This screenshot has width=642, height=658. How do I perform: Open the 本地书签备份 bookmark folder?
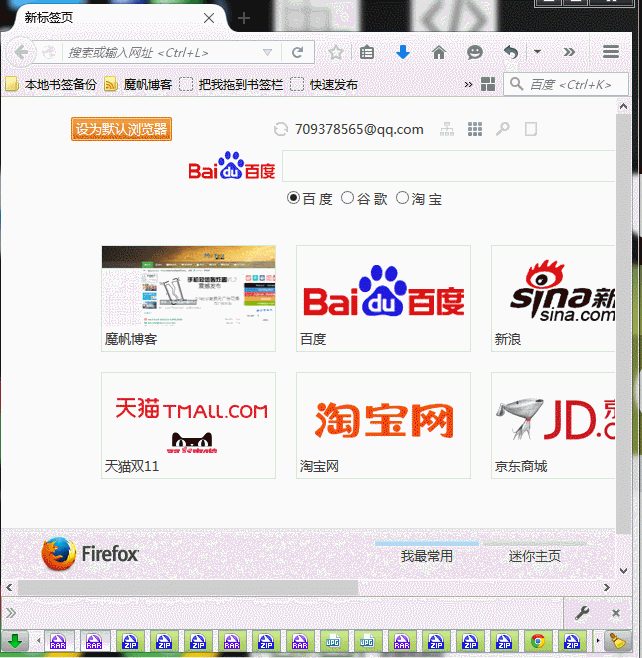click(51, 84)
